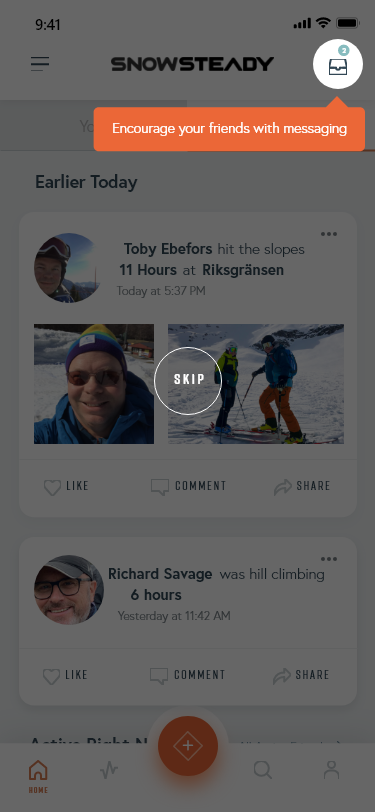375x812 pixels.
Task: Tap the orange add activity button
Action: 188,746
